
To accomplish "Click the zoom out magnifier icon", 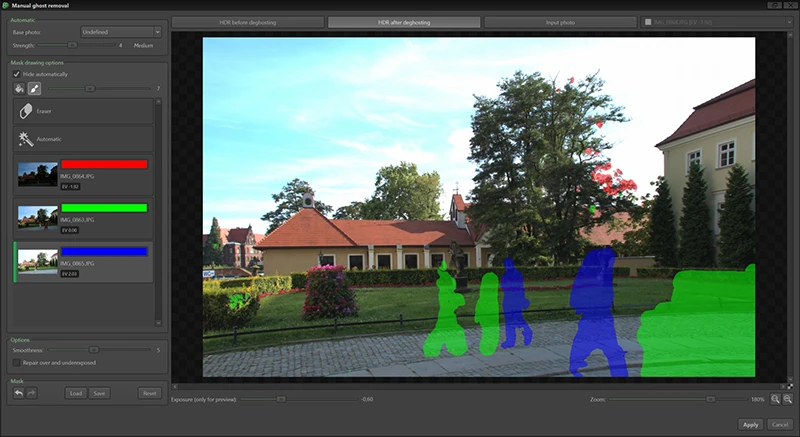I will (x=788, y=399).
